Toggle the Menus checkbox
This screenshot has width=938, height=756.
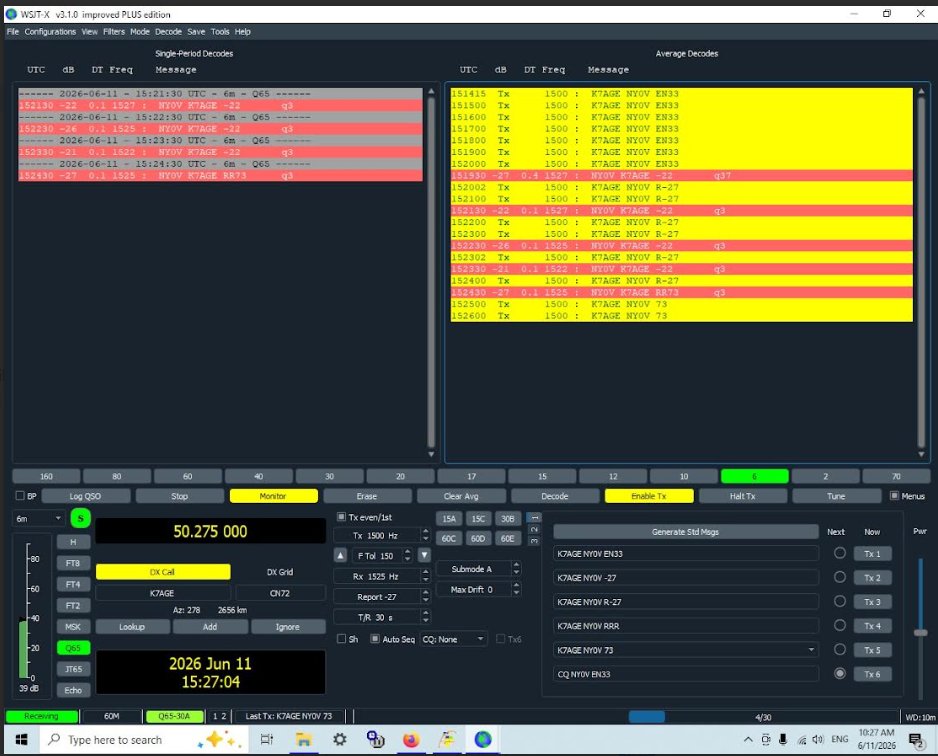(x=894, y=496)
